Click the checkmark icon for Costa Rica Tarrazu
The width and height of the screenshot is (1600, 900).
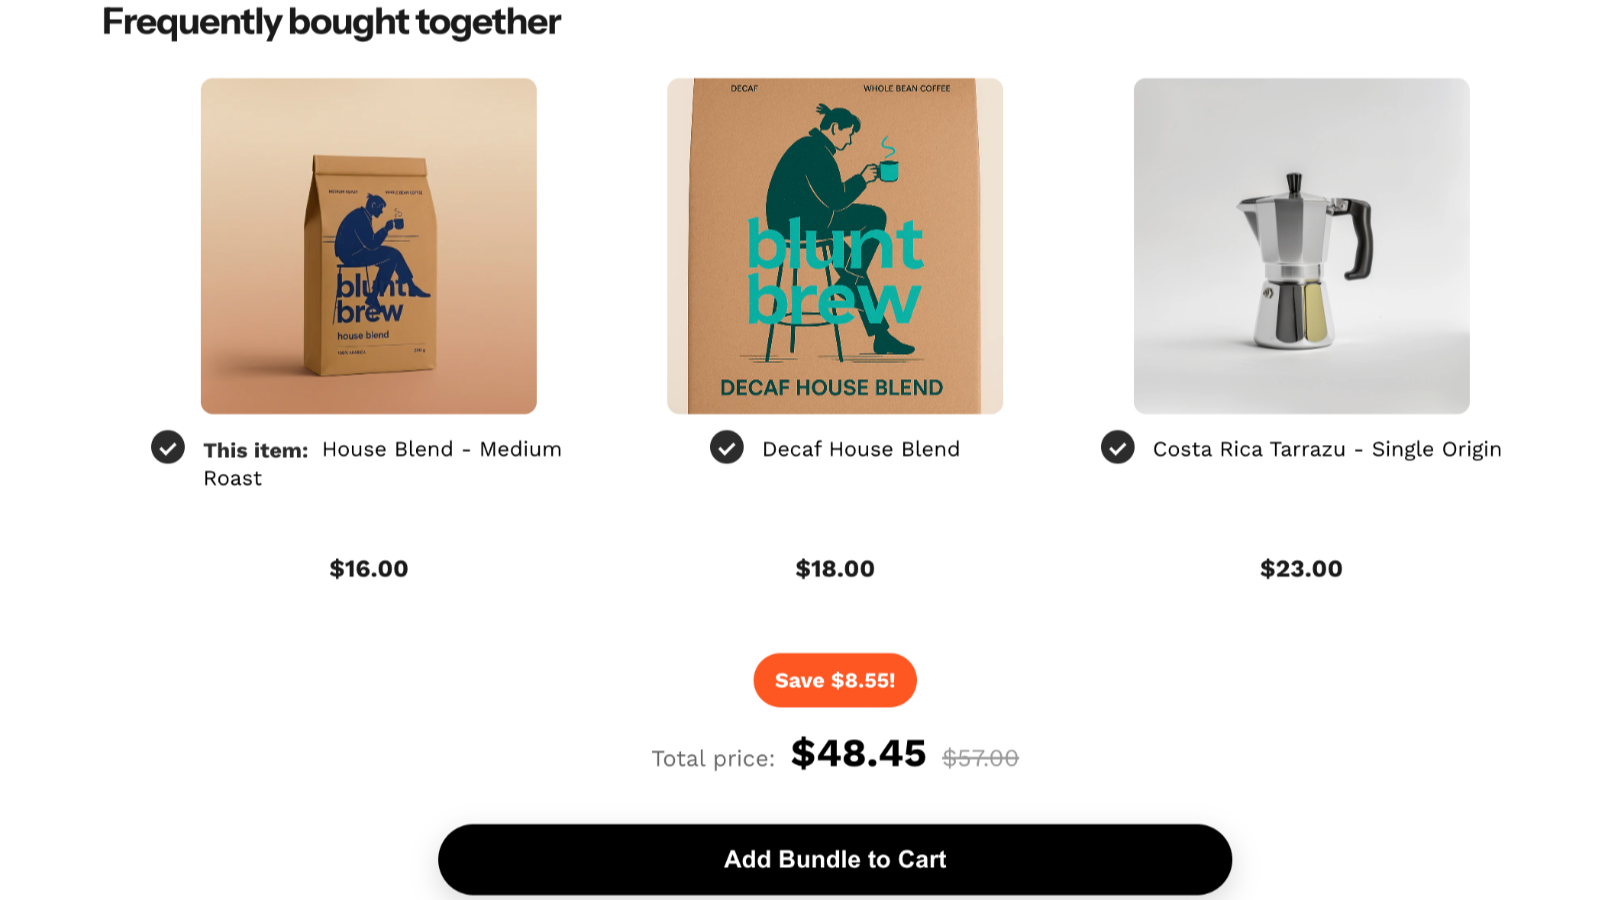click(x=1117, y=448)
